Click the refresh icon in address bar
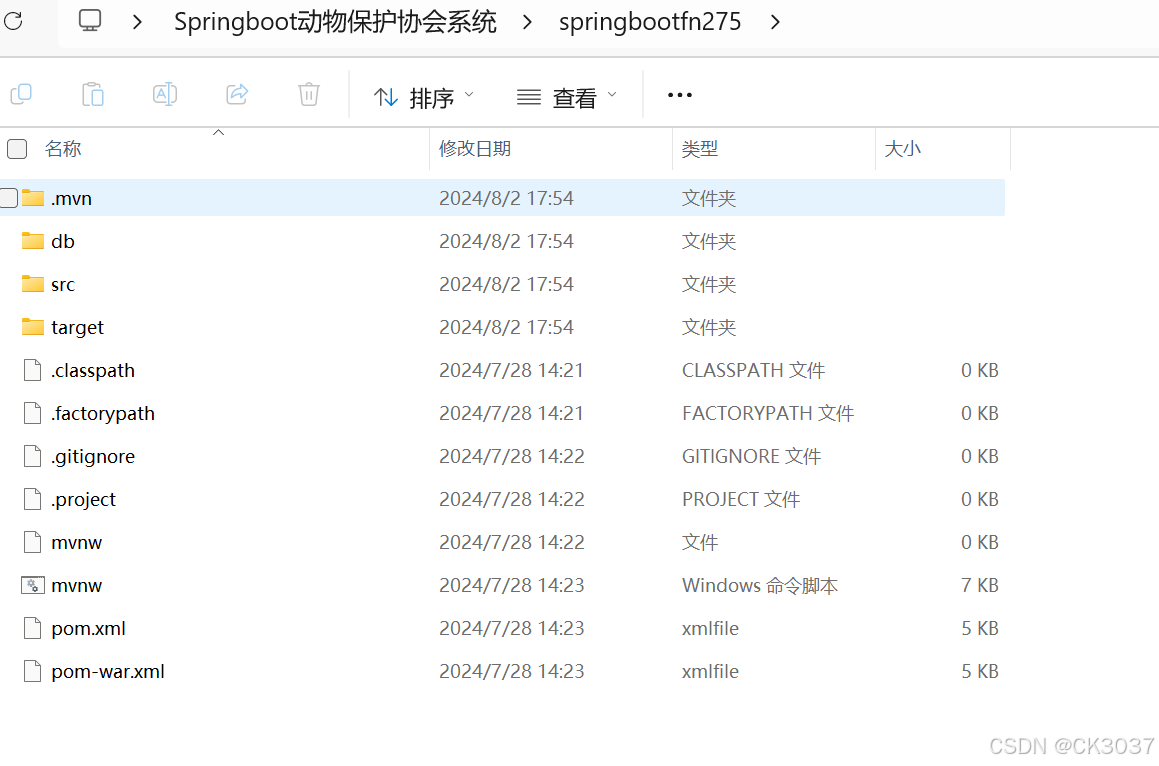The image size is (1159, 766). (13, 21)
